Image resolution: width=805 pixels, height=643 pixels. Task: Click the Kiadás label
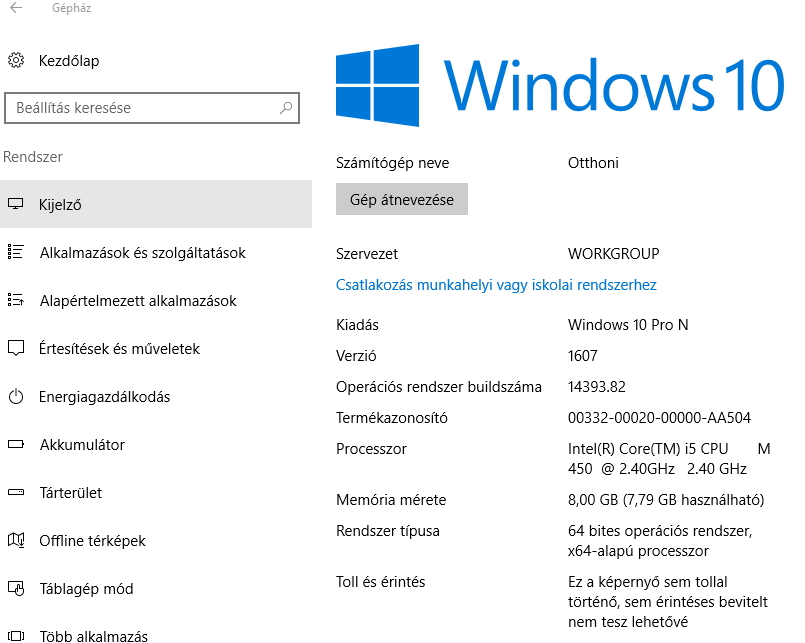point(357,325)
